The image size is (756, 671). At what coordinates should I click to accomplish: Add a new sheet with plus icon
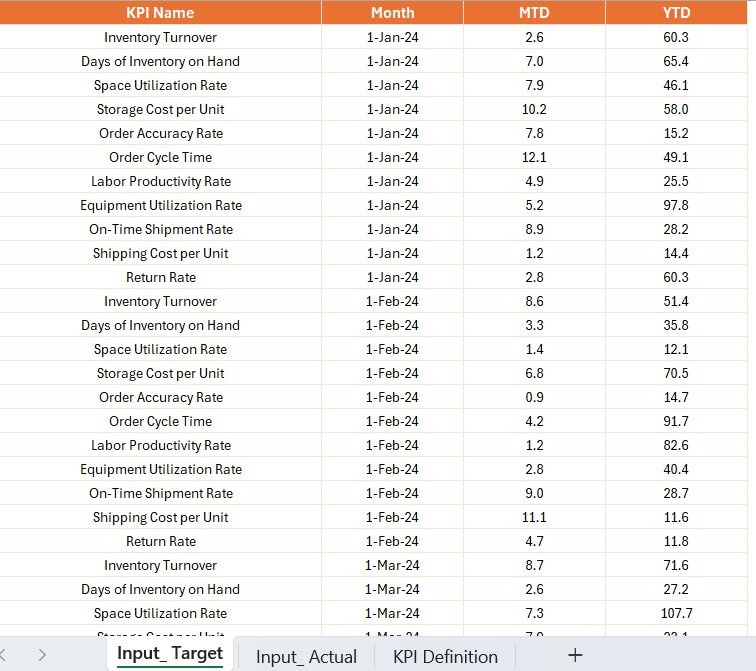[x=575, y=655]
